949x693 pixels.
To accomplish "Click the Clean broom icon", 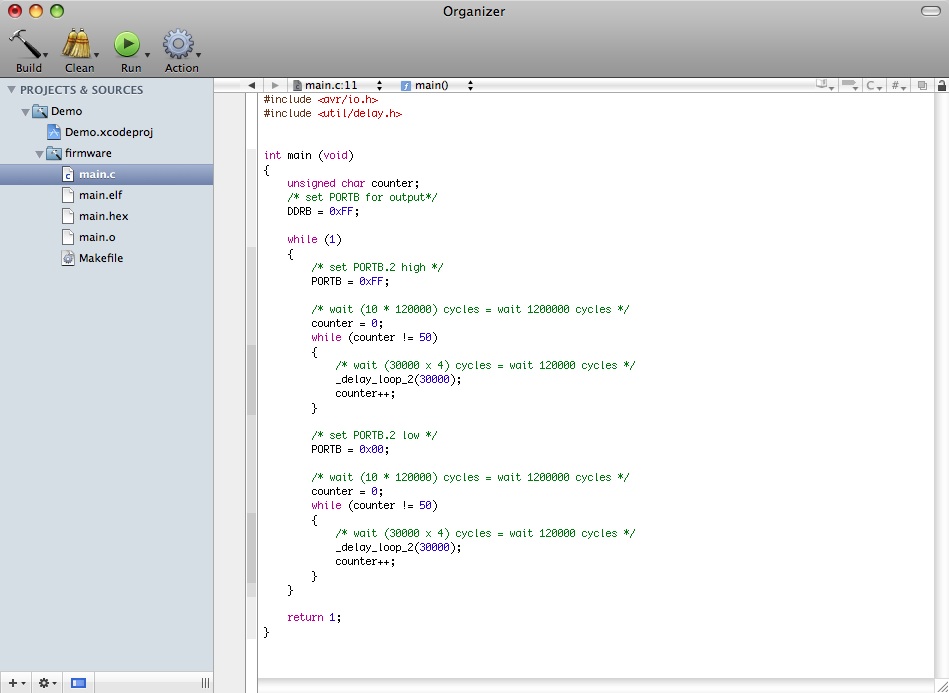I will pos(77,44).
